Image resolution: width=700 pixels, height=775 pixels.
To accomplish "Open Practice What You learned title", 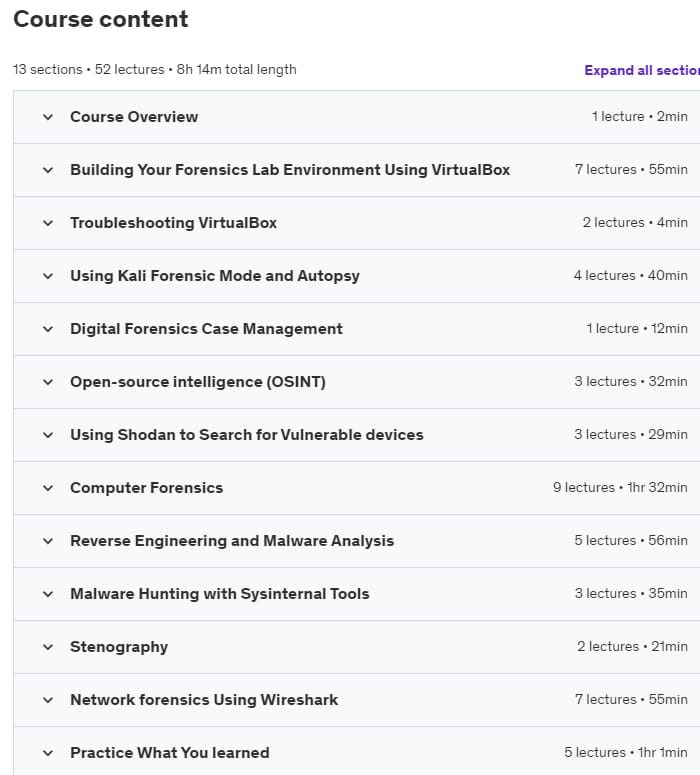I will click(x=170, y=753).
